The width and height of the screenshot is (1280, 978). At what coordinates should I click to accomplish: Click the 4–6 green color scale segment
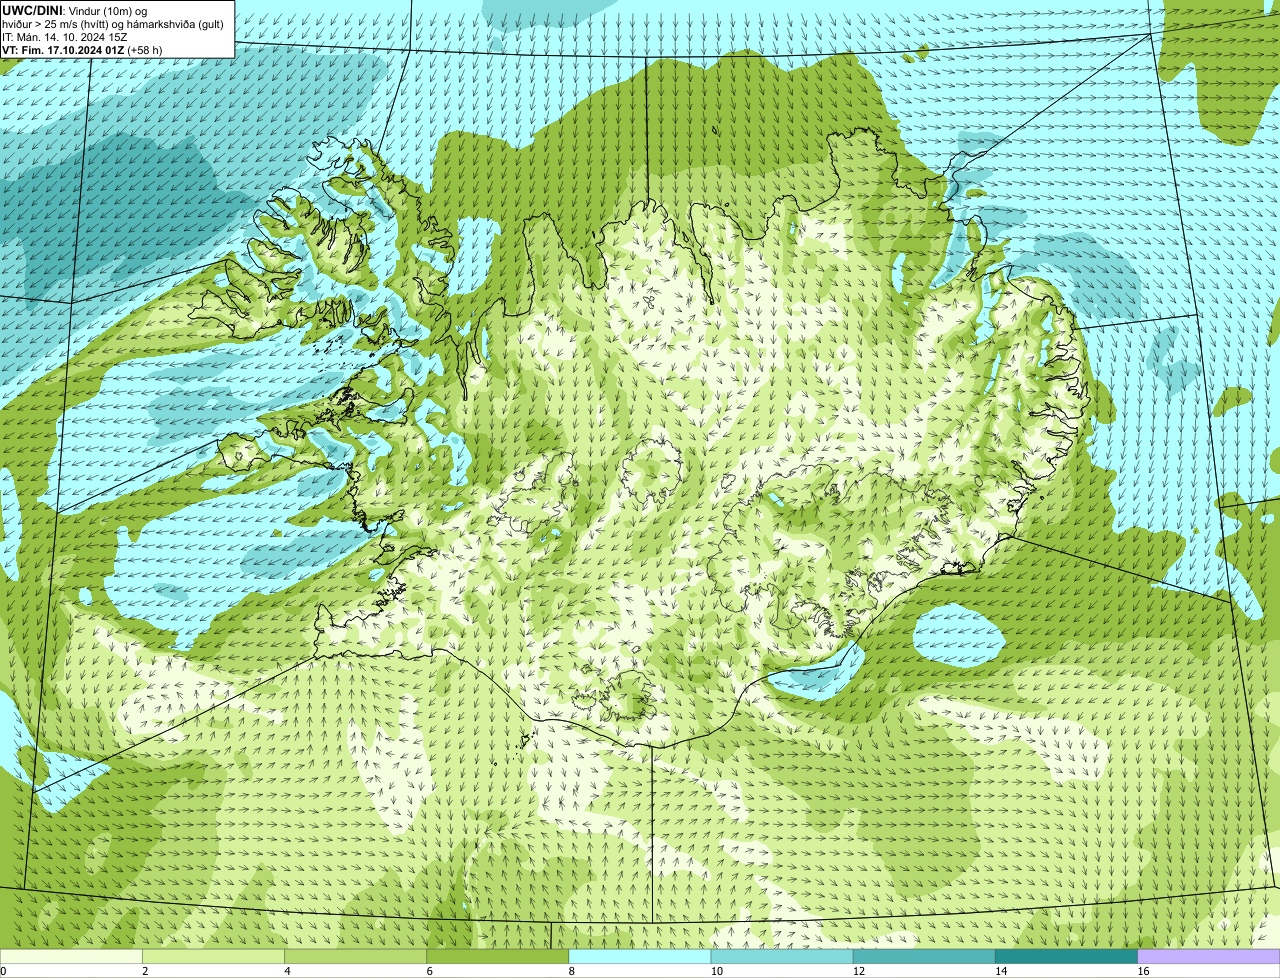pyautogui.click(x=356, y=956)
